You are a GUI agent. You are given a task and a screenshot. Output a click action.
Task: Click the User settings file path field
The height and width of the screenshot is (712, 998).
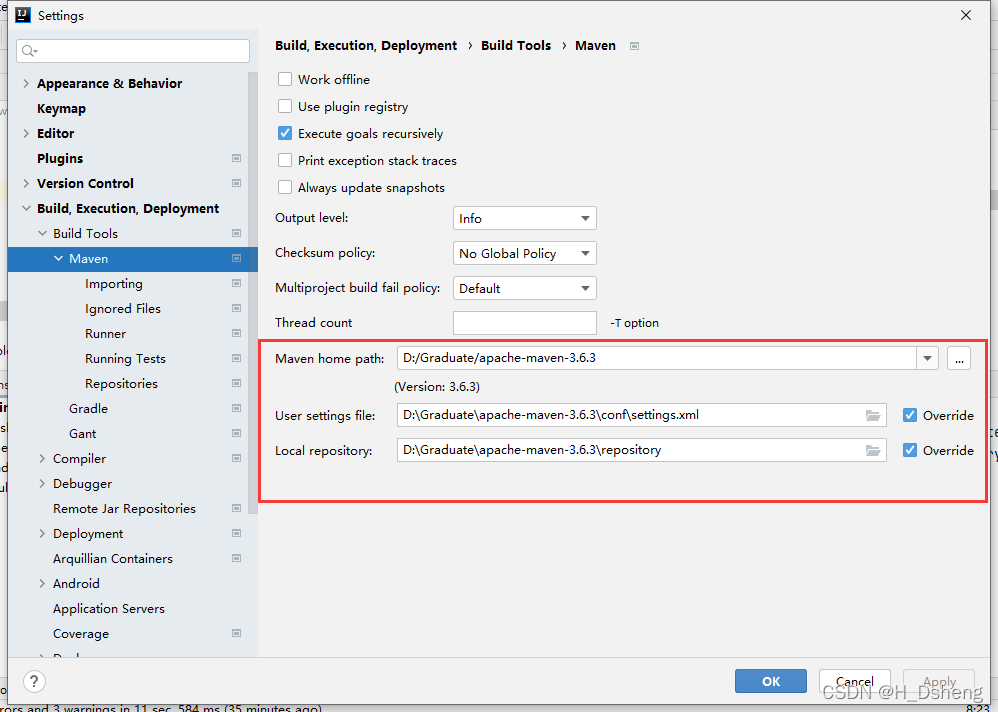(x=642, y=415)
